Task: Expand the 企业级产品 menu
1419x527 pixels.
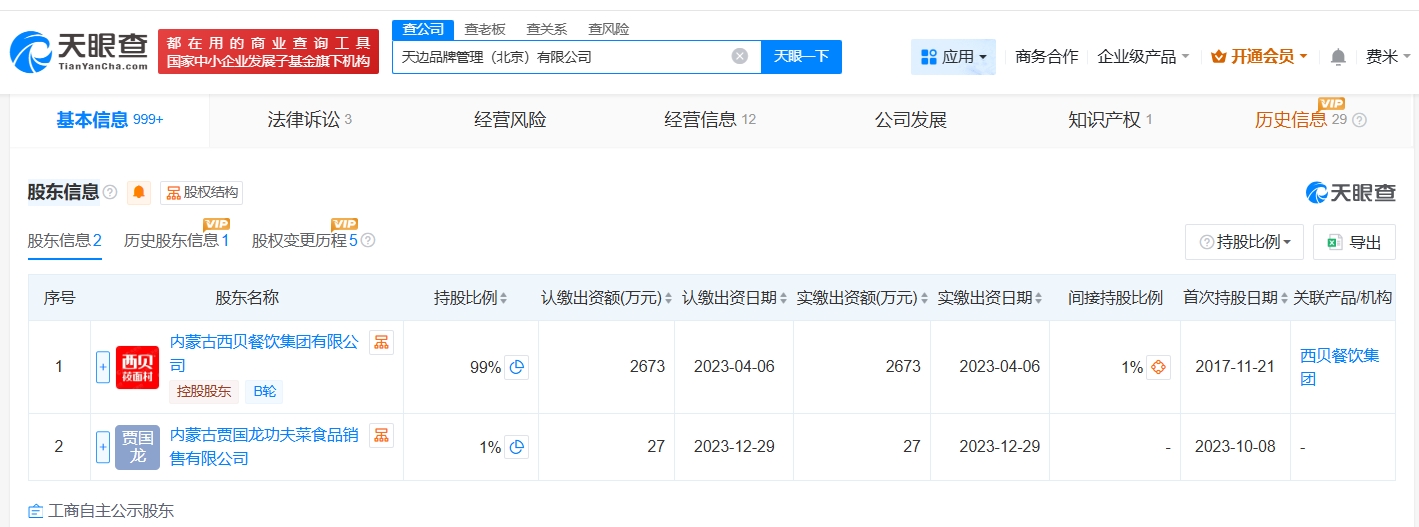Action: click(1143, 57)
